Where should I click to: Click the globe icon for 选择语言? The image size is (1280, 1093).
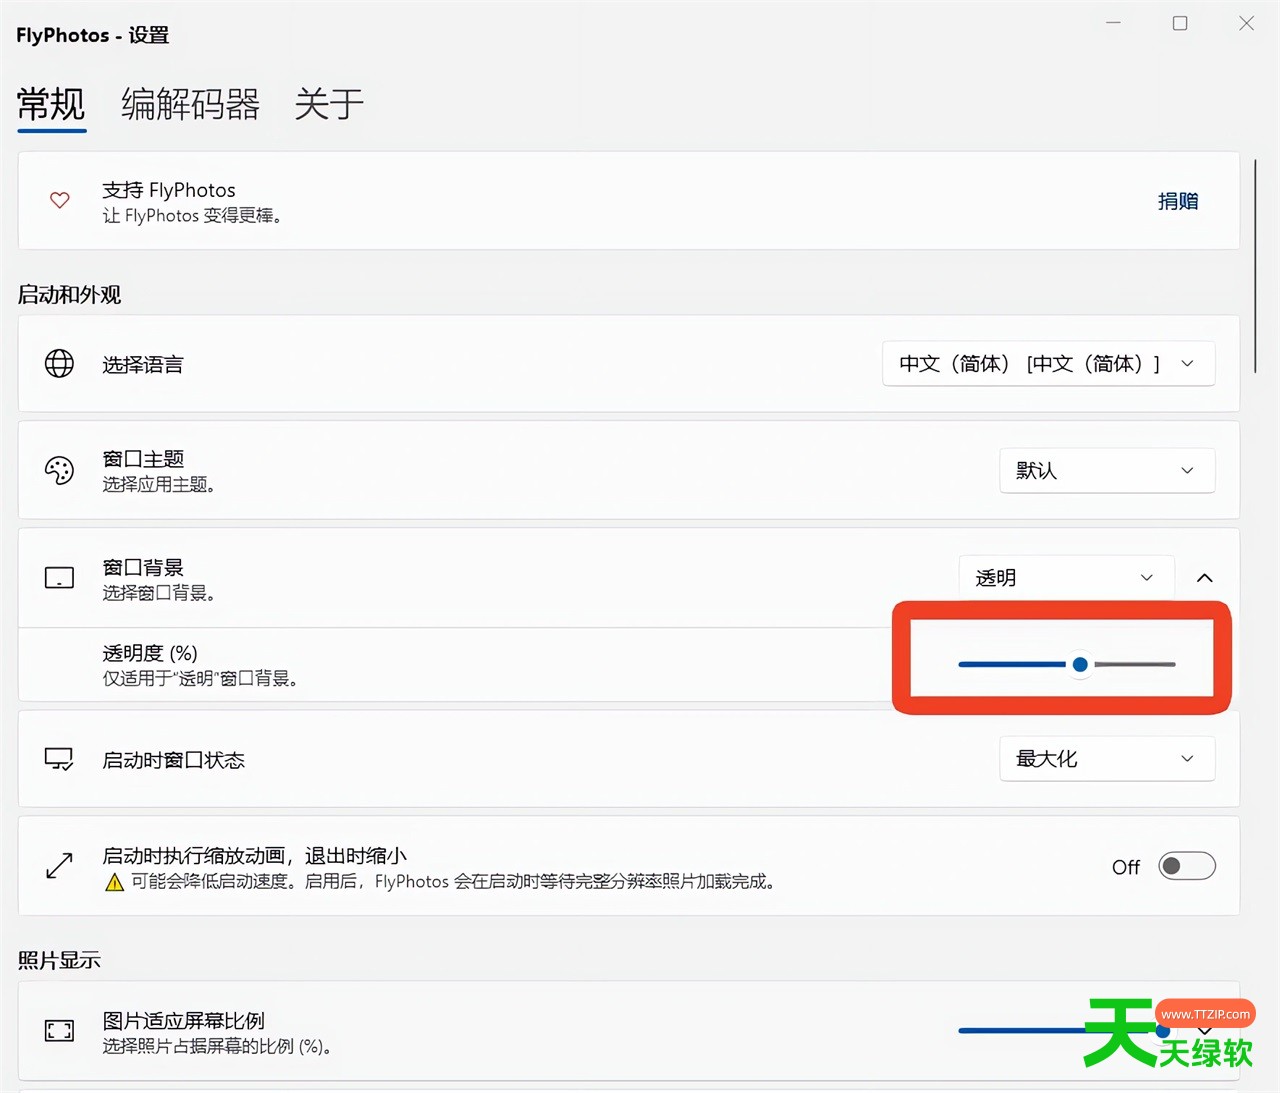coord(59,363)
